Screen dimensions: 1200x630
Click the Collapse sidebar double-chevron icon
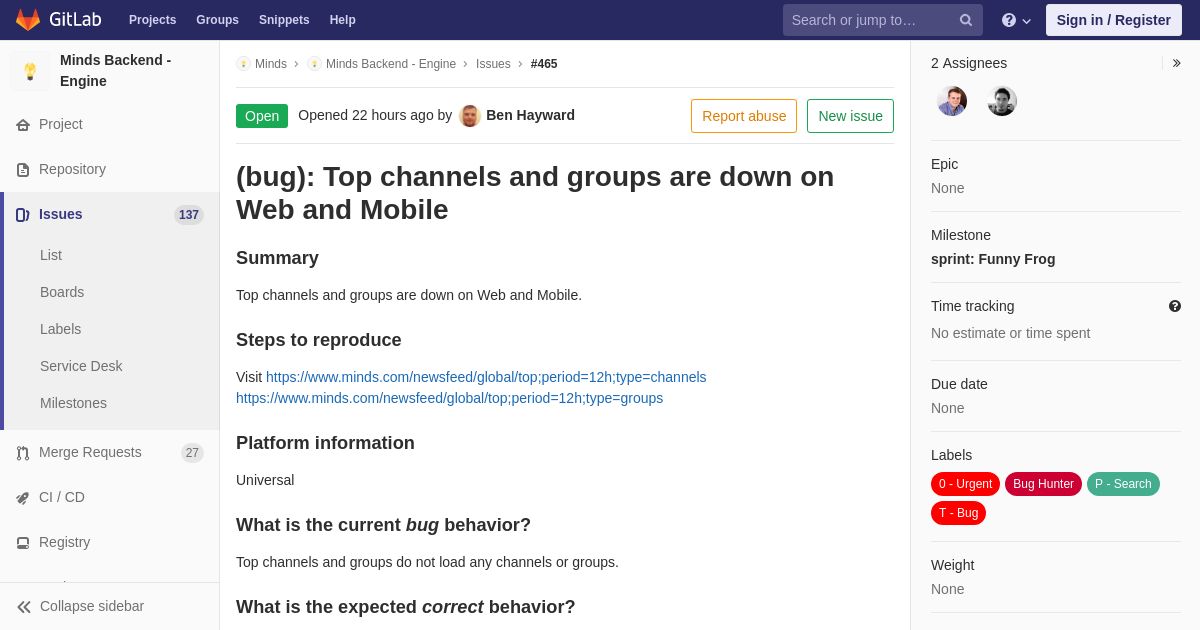click(x=24, y=607)
